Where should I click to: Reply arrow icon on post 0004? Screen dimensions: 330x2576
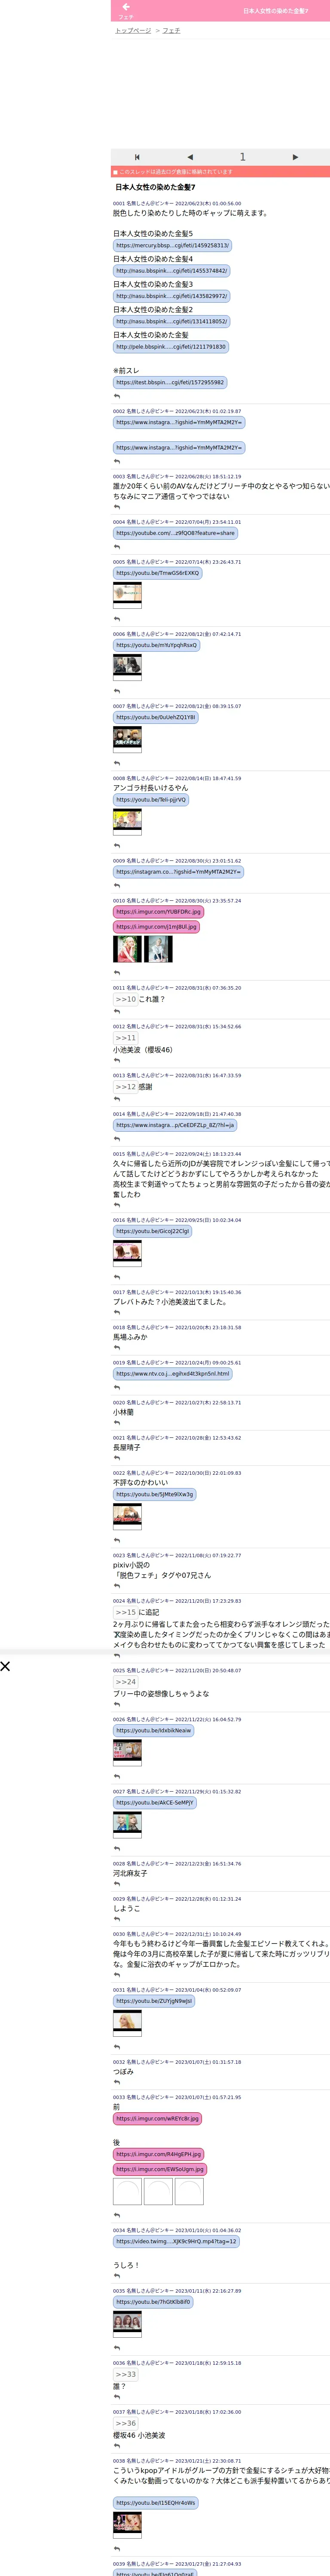click(x=117, y=547)
